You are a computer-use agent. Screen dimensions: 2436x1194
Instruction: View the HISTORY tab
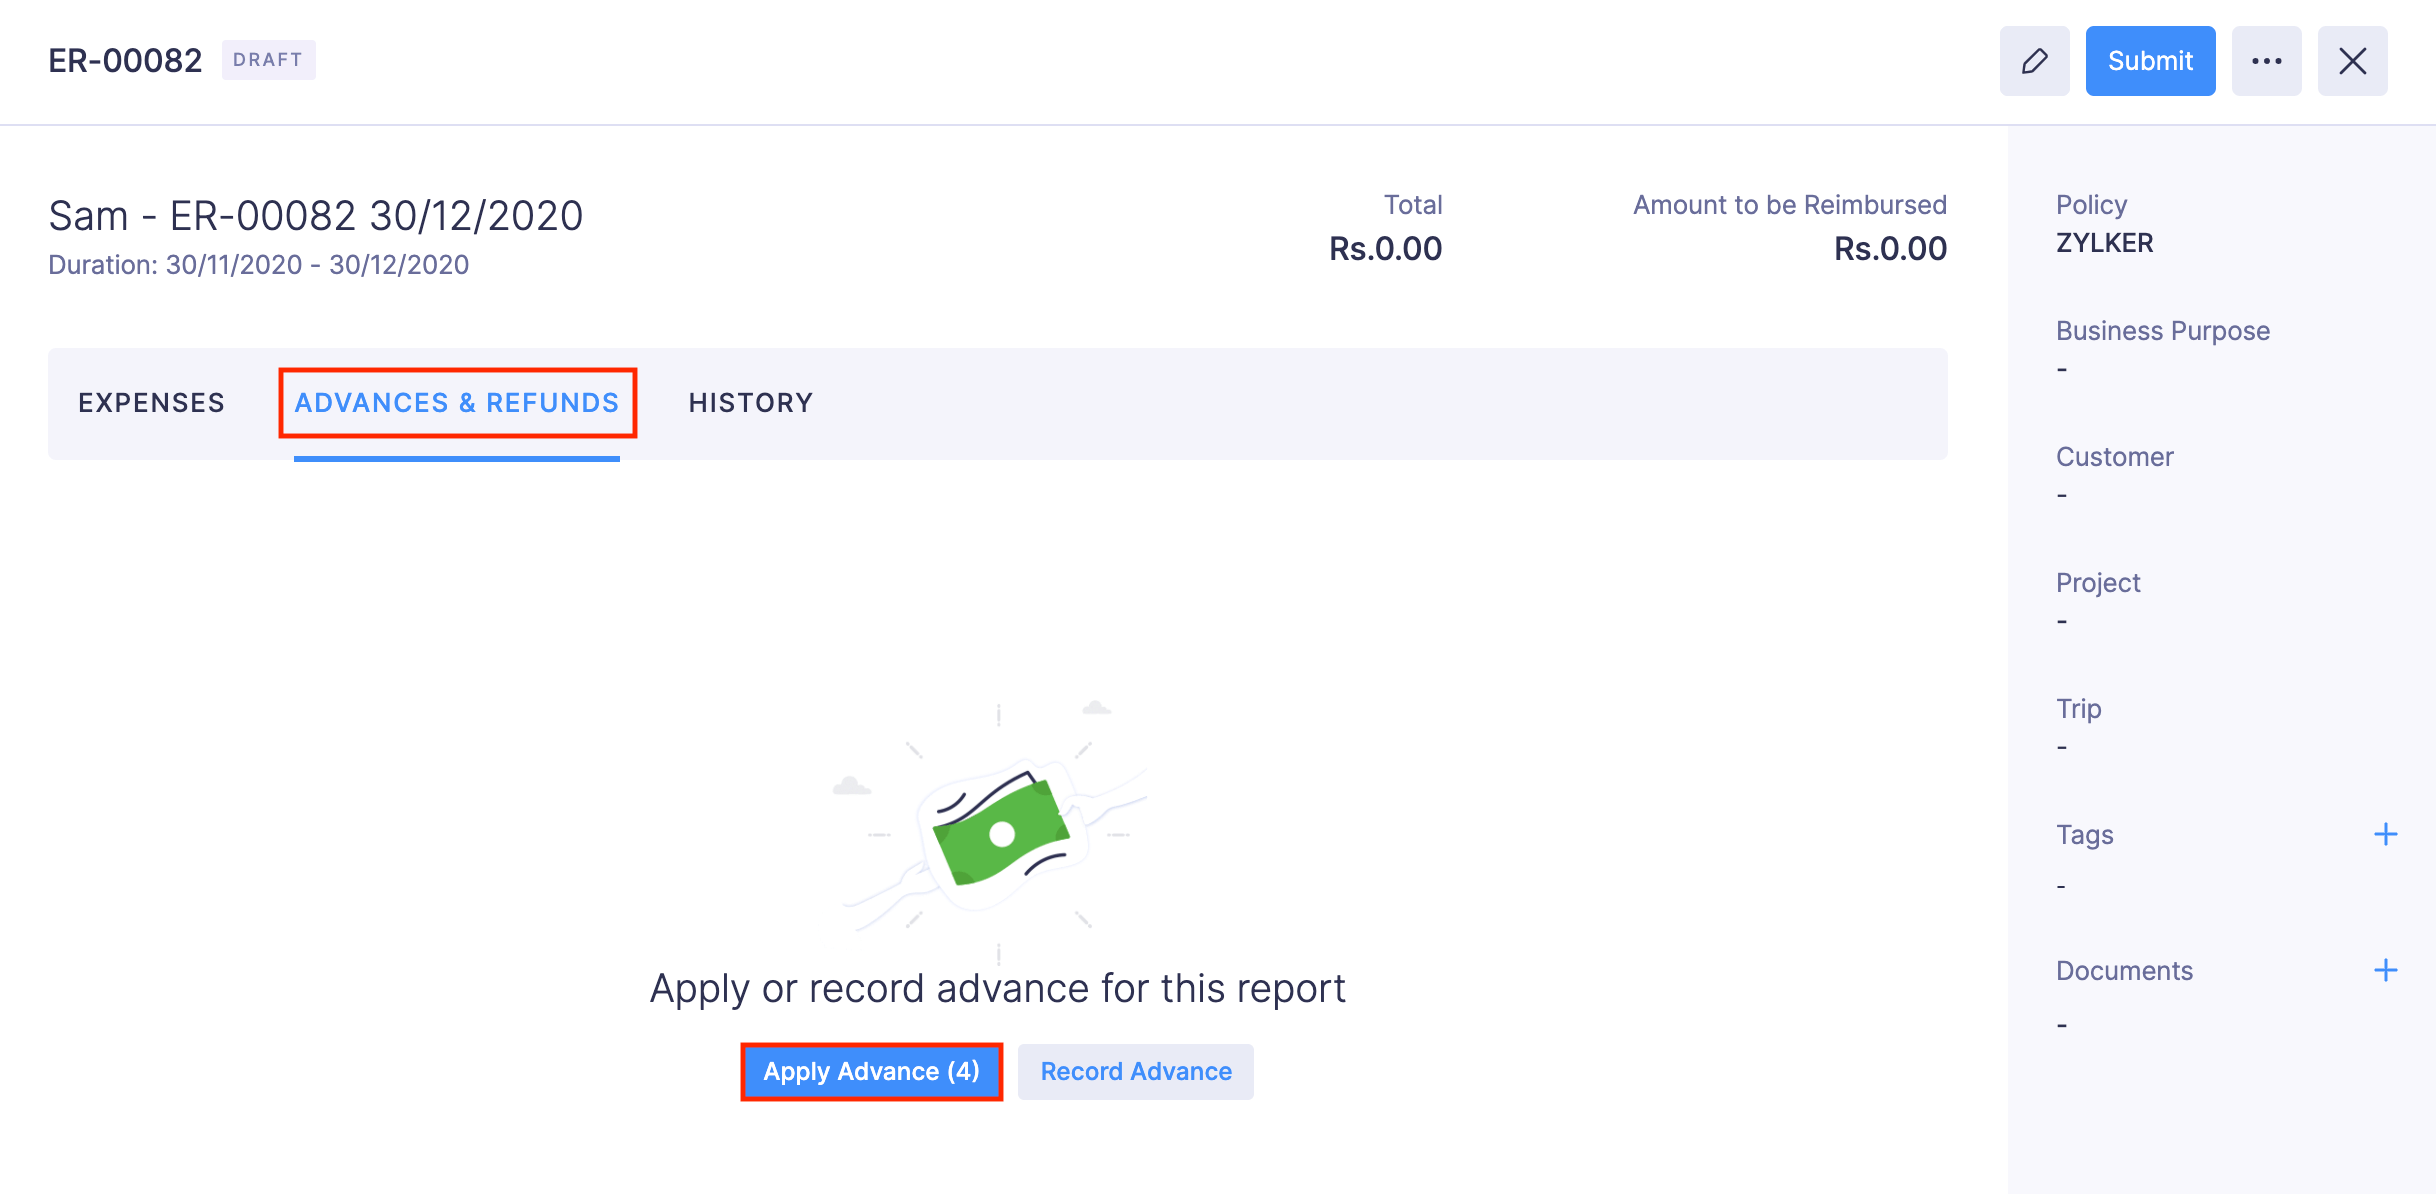click(x=750, y=403)
